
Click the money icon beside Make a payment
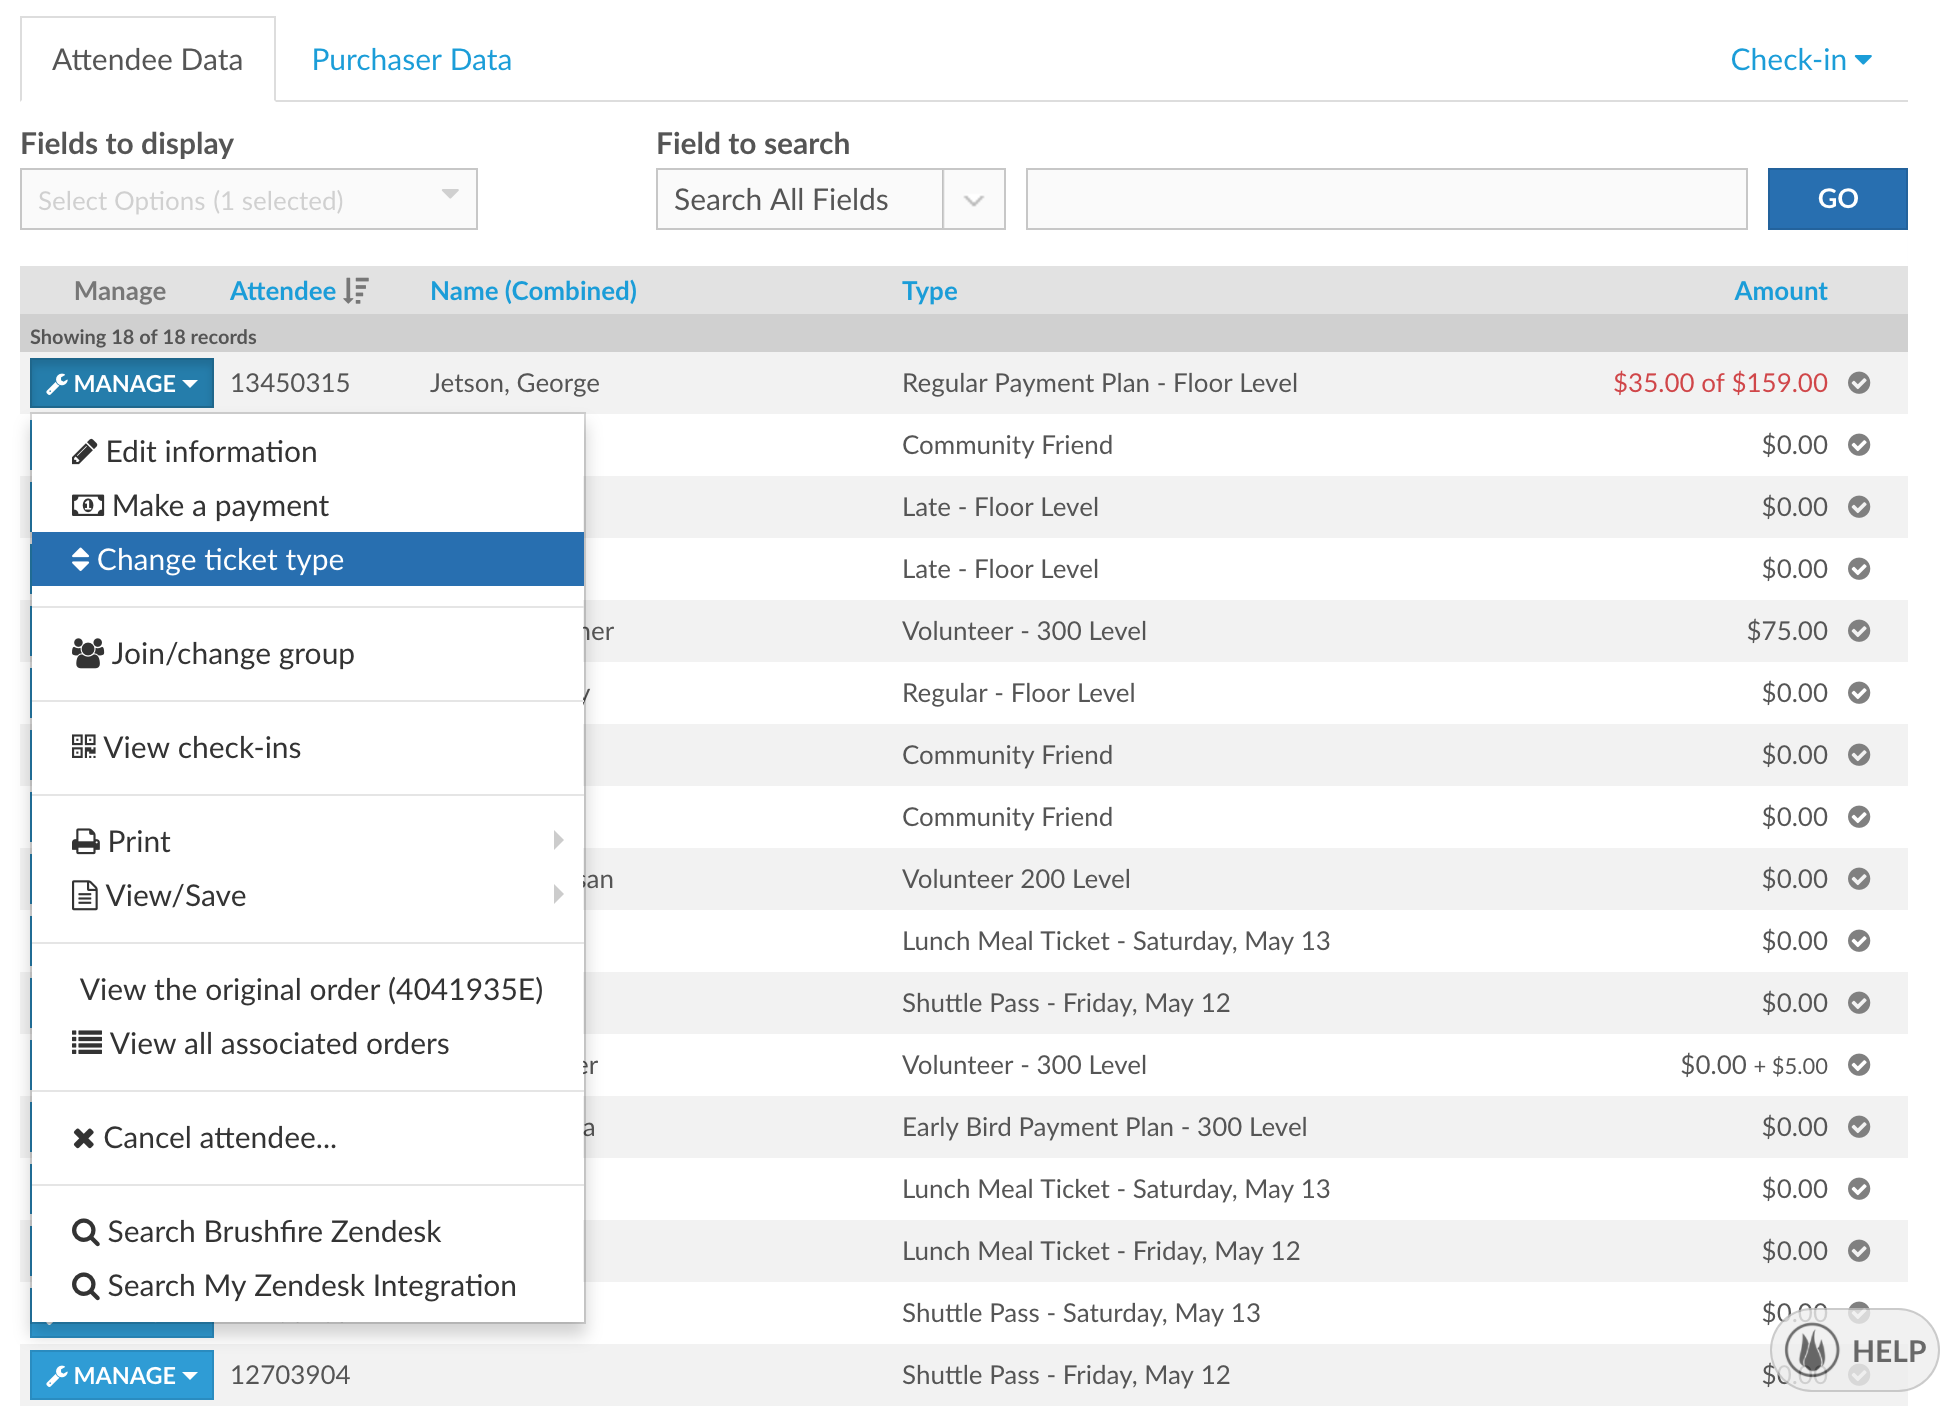87,506
